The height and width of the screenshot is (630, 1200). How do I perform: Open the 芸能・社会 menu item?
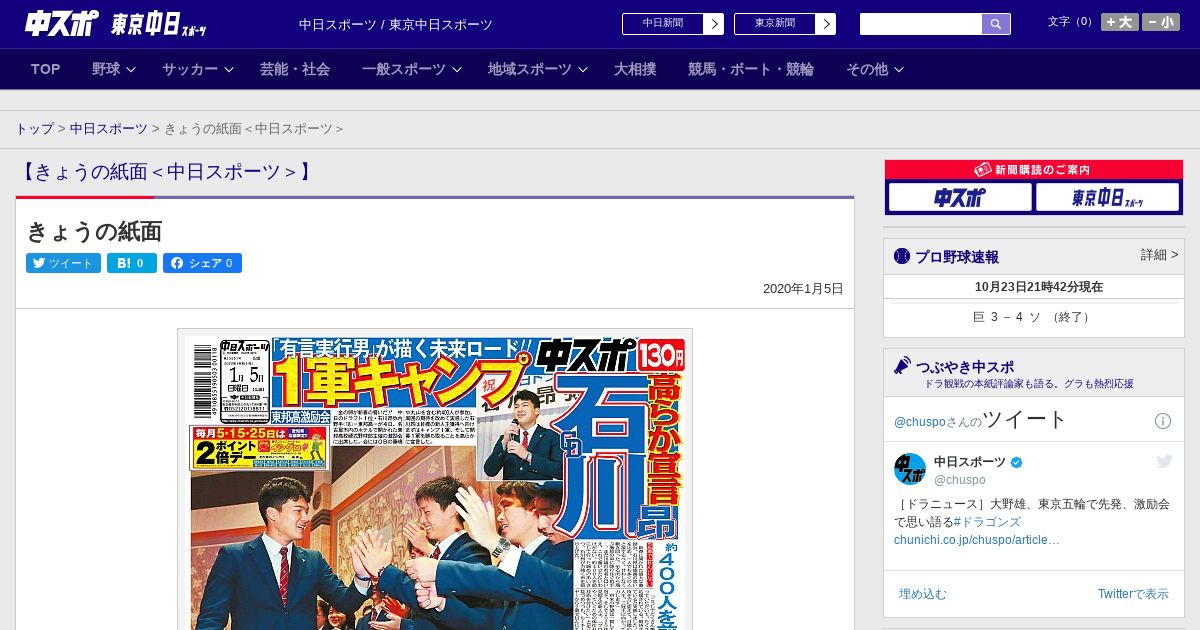(x=295, y=69)
